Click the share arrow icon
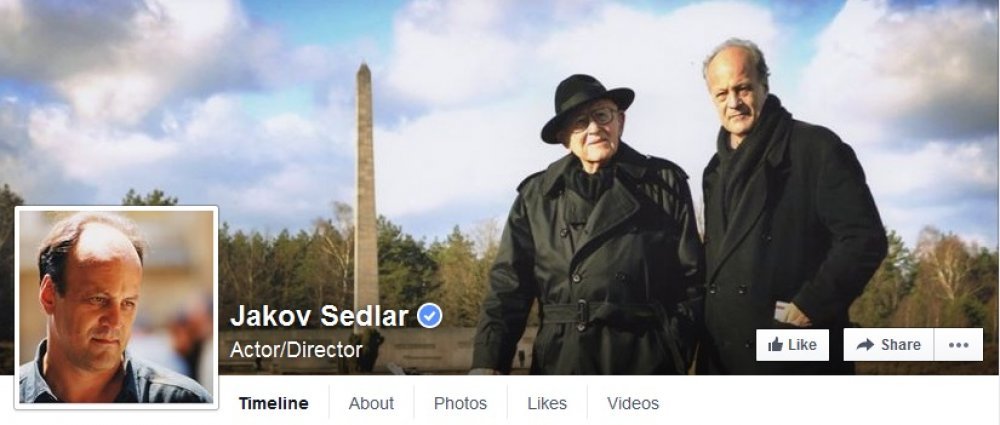 (x=865, y=345)
